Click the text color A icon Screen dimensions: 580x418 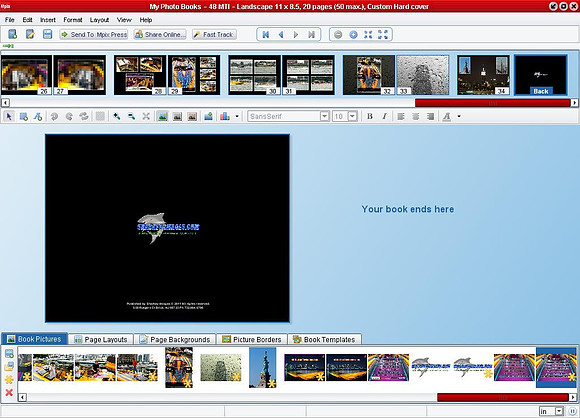tap(446, 117)
